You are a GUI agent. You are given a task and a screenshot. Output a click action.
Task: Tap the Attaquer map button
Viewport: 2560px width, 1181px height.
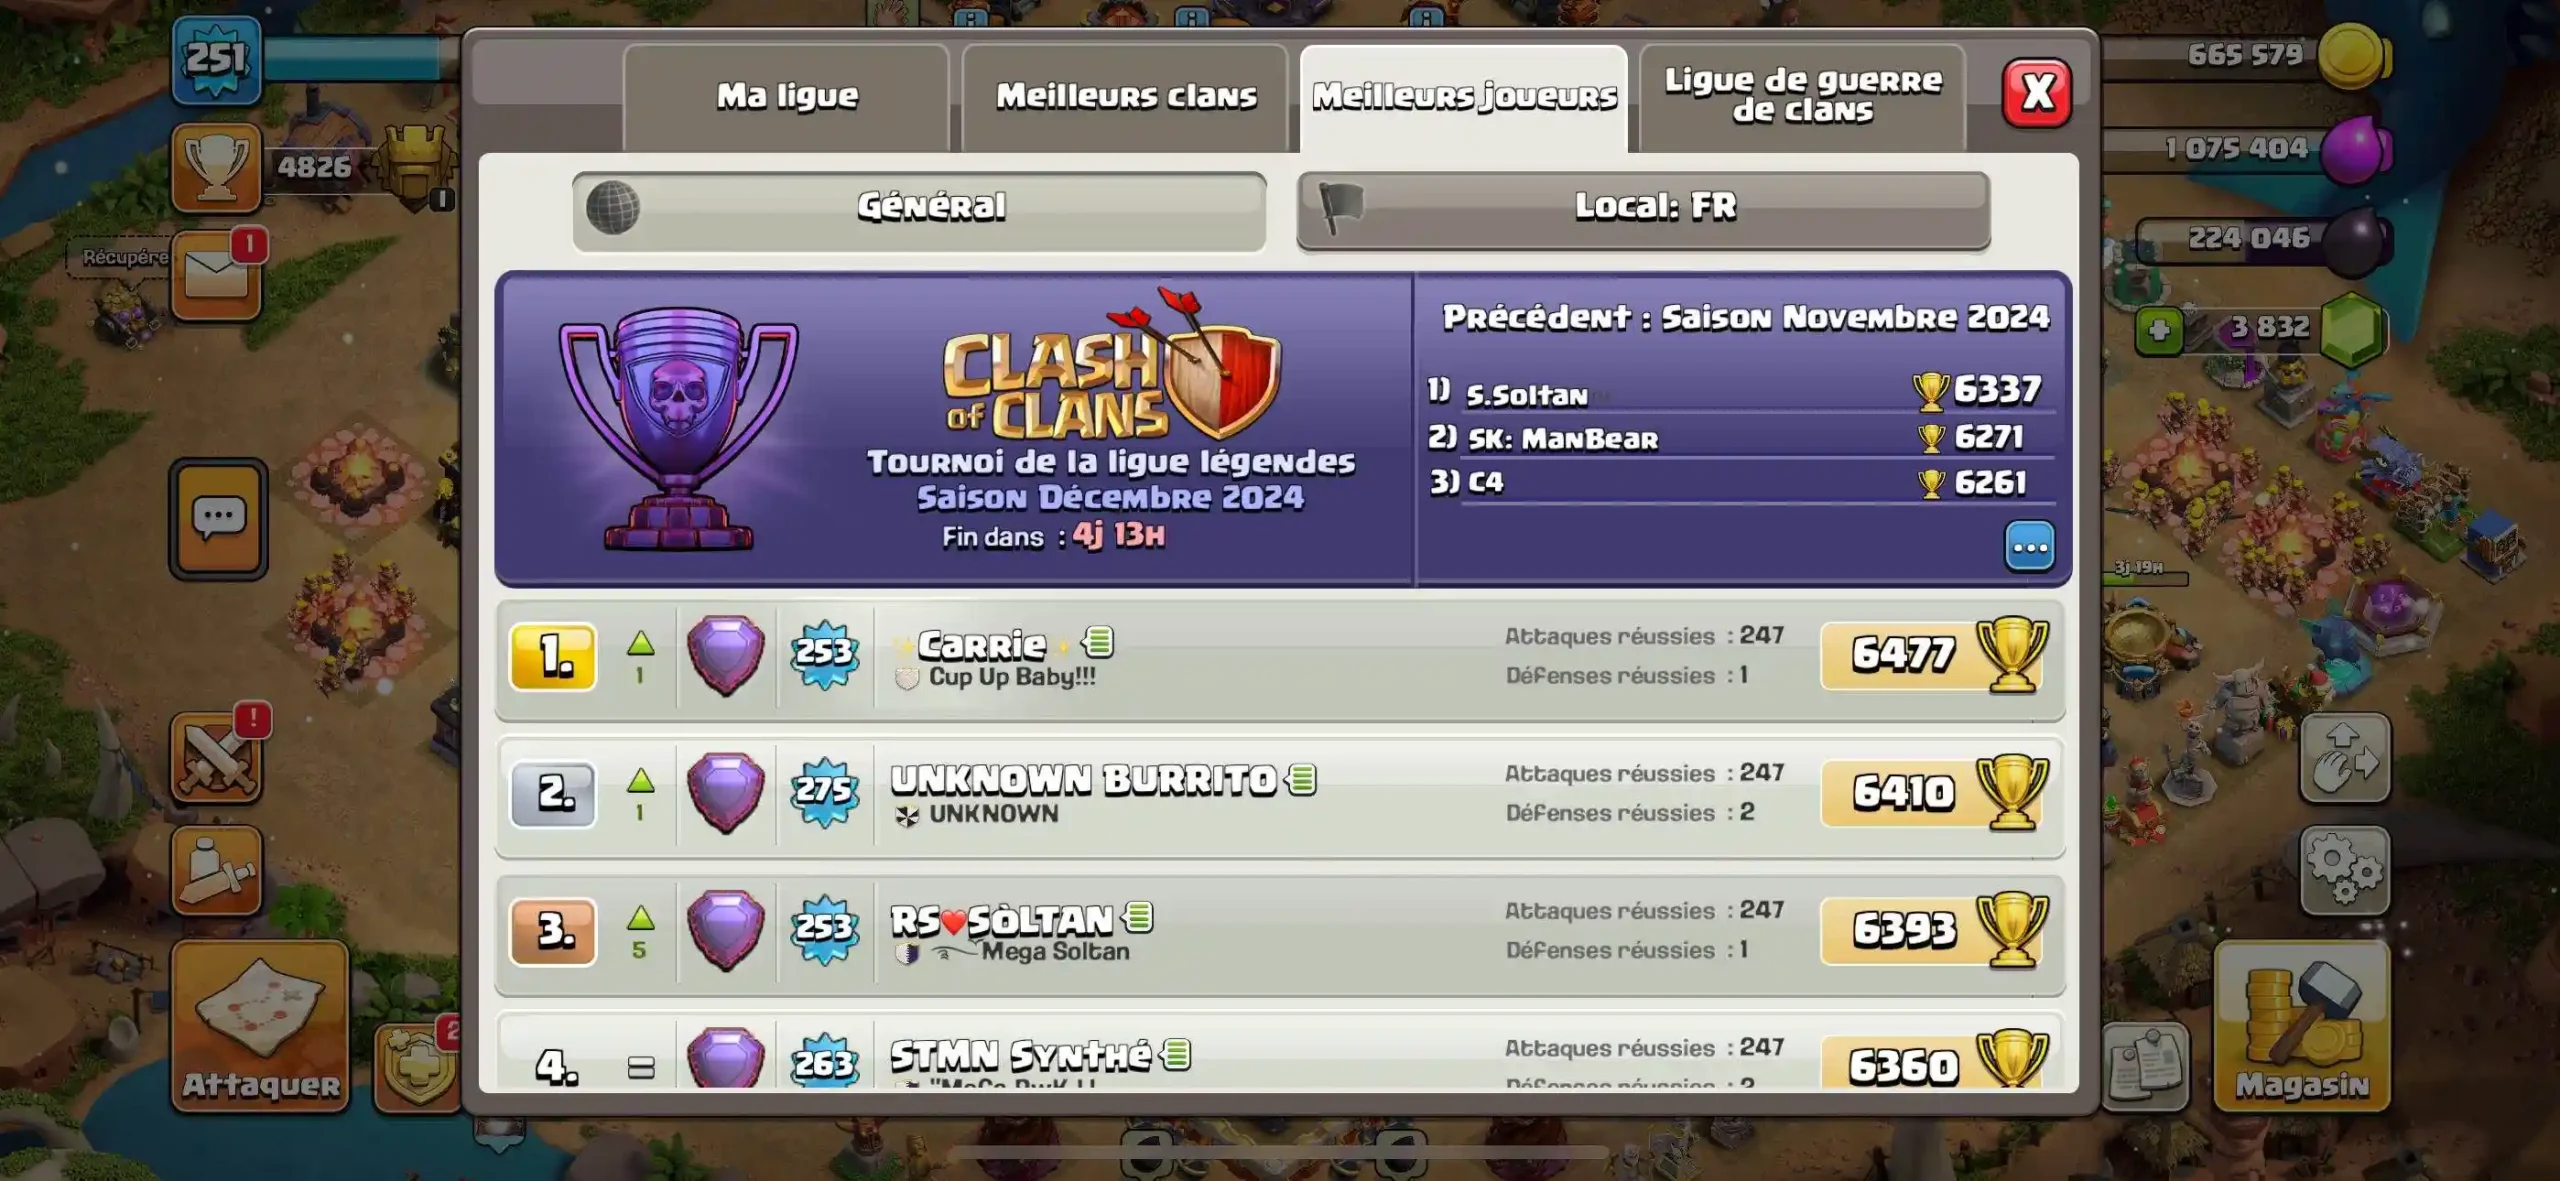[x=261, y=1026]
